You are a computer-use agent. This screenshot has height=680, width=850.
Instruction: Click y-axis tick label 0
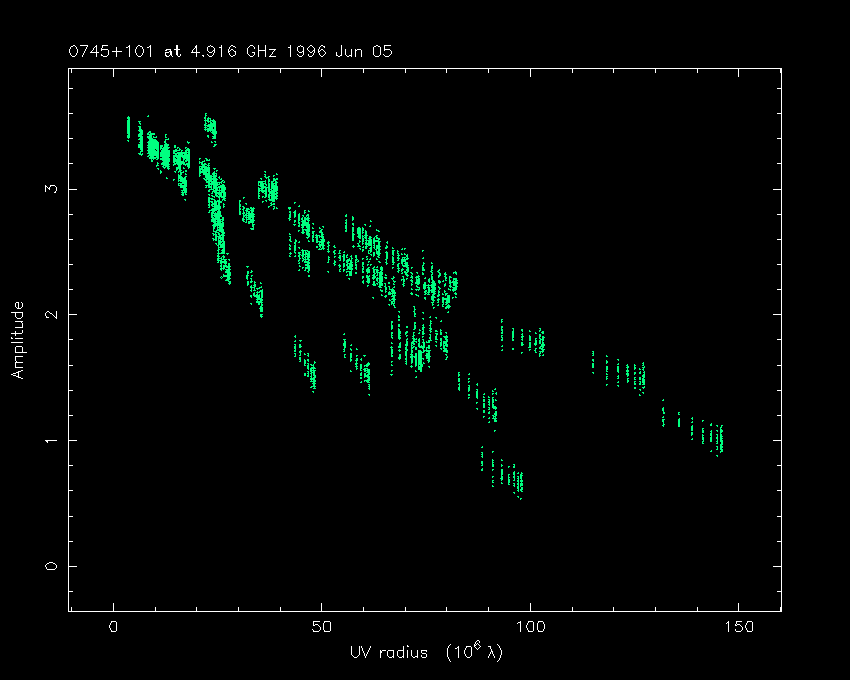tap(50, 566)
